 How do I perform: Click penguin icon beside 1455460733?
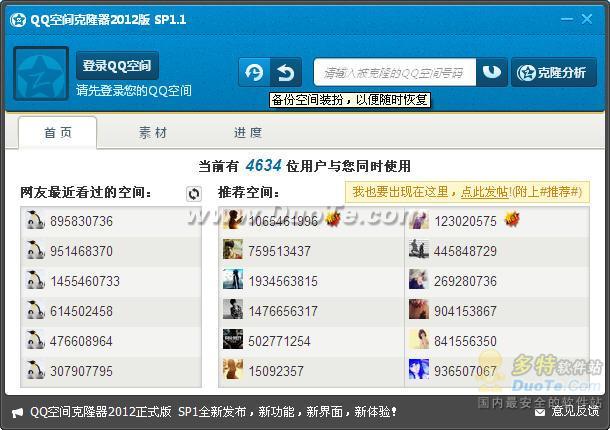pyautogui.click(x=35, y=280)
